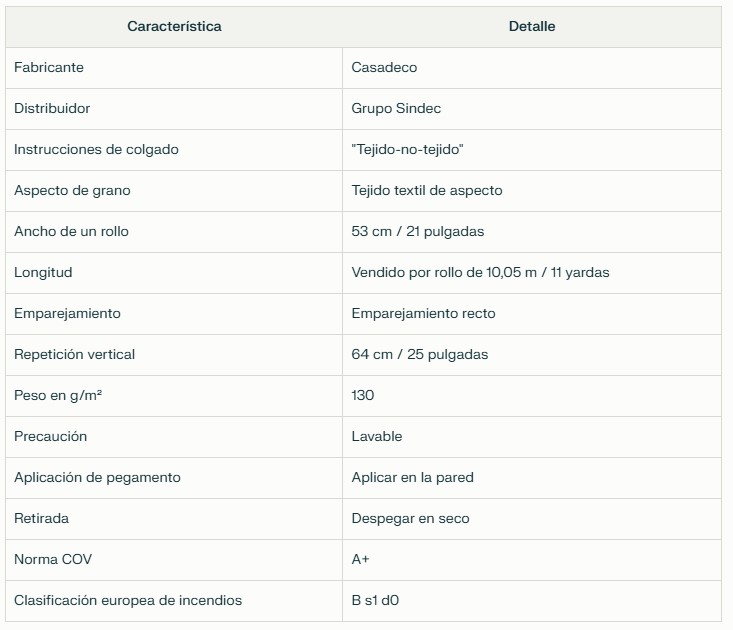Click the Característica column header
The width and height of the screenshot is (733, 630).
[x=174, y=27]
